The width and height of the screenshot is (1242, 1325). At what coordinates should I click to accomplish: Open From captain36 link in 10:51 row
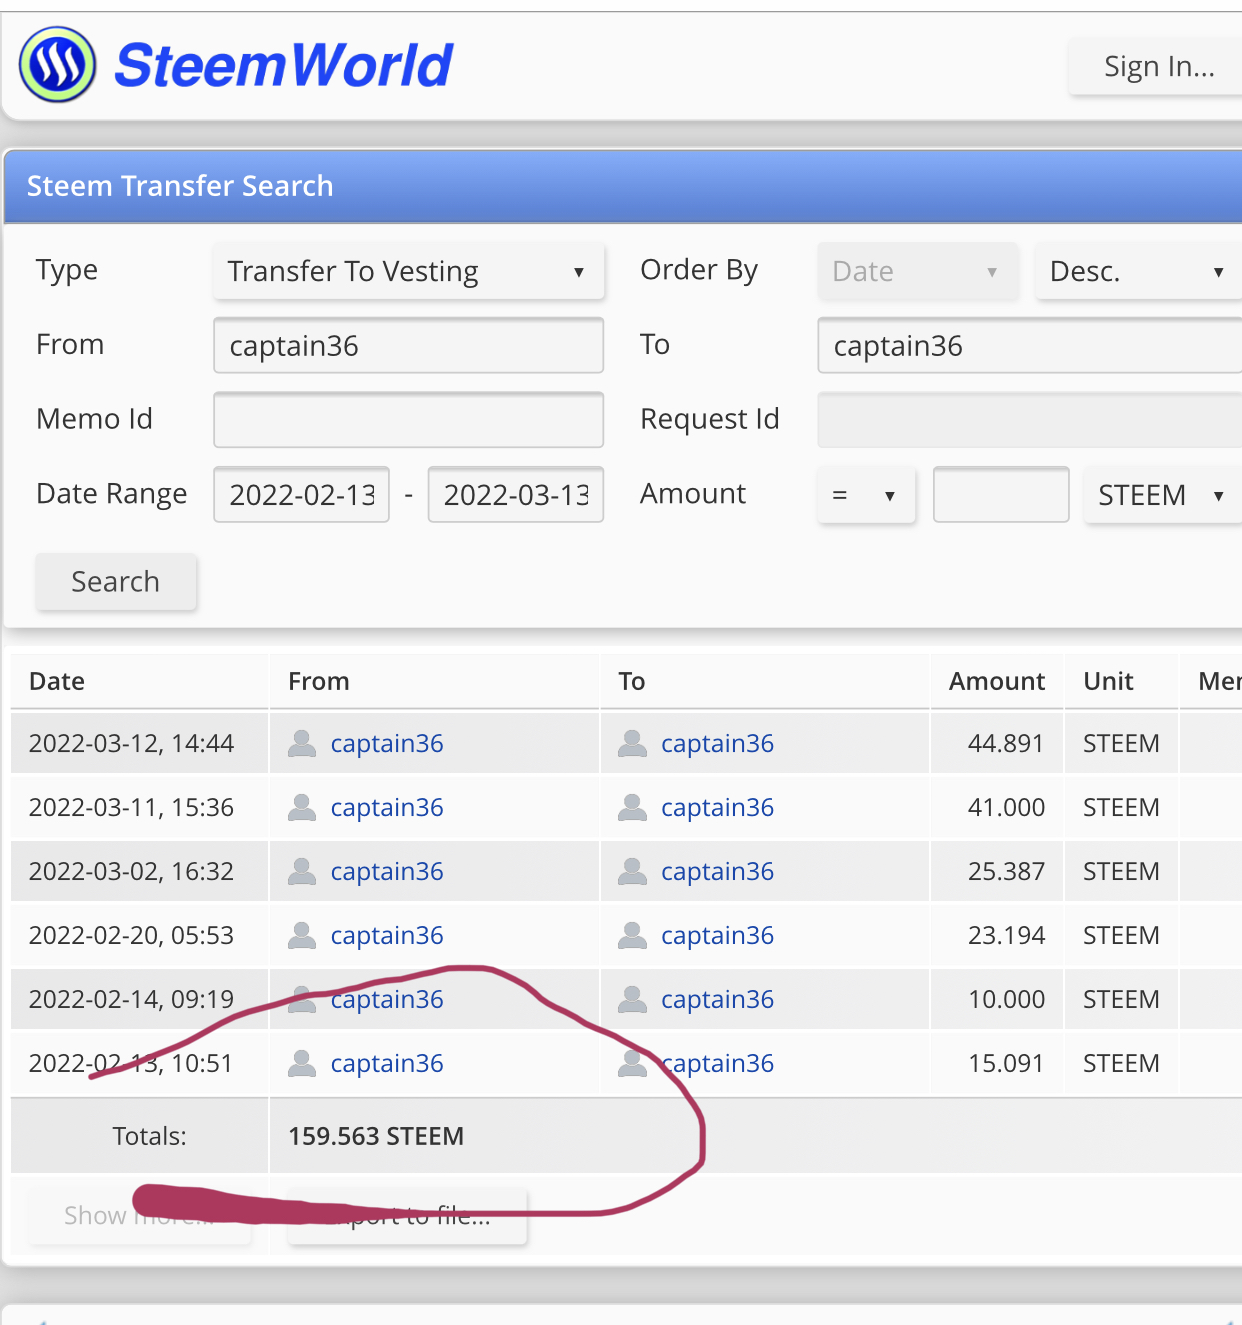pyautogui.click(x=387, y=1064)
